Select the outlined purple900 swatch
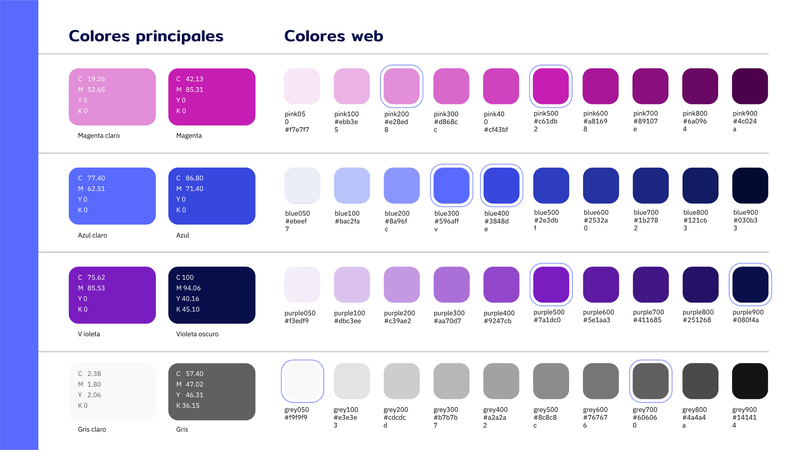The image size is (800, 450). tap(749, 284)
